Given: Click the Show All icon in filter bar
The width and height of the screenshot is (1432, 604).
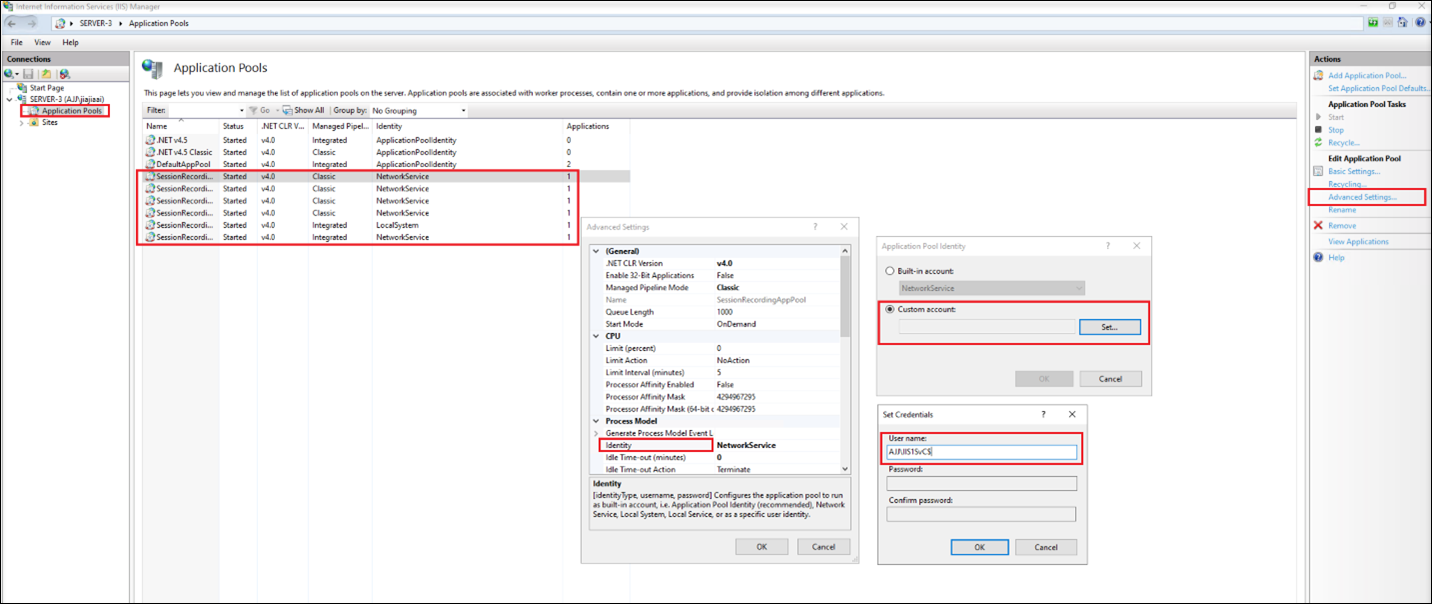Looking at the screenshot, I should pyautogui.click(x=287, y=110).
